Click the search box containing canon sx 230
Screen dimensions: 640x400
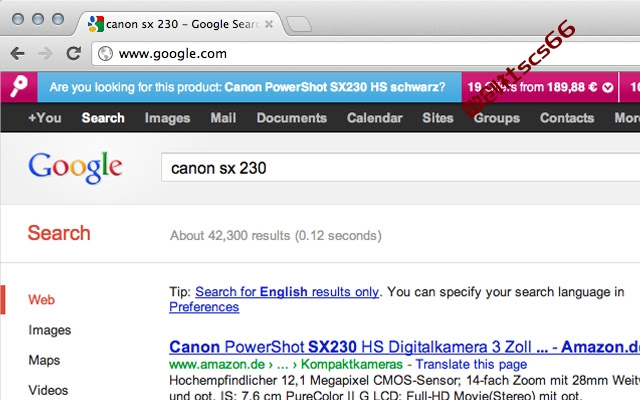pyautogui.click(x=400, y=168)
